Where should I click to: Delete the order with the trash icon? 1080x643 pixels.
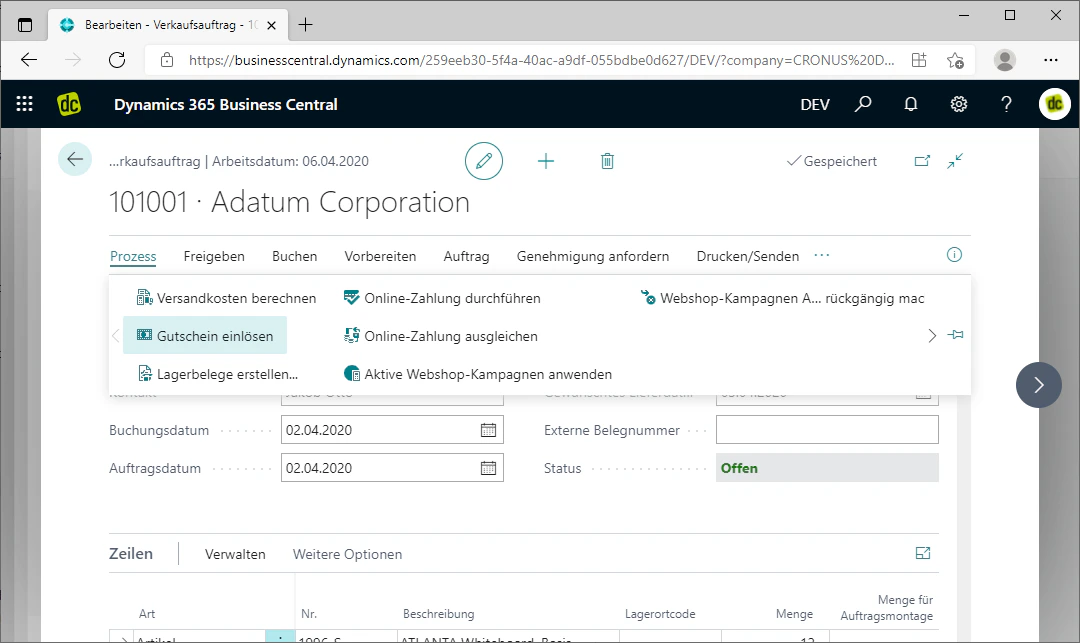[607, 161]
